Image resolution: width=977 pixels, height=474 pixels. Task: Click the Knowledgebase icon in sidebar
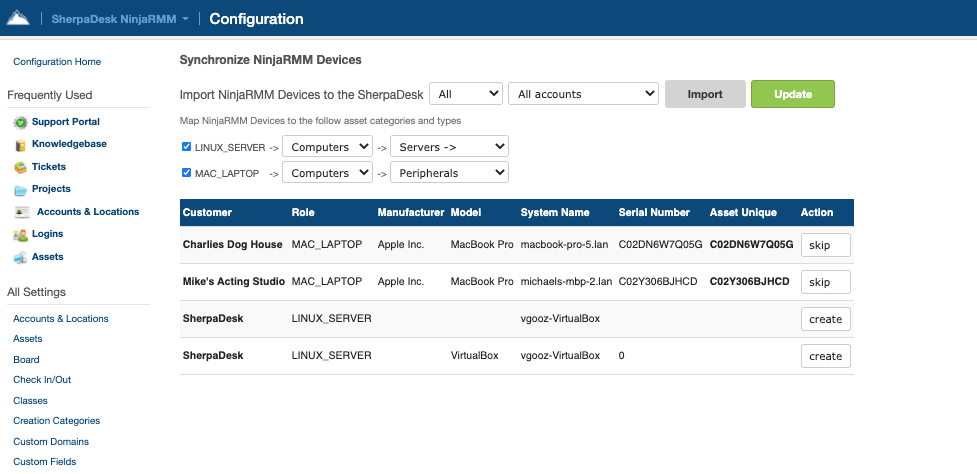[21, 145]
